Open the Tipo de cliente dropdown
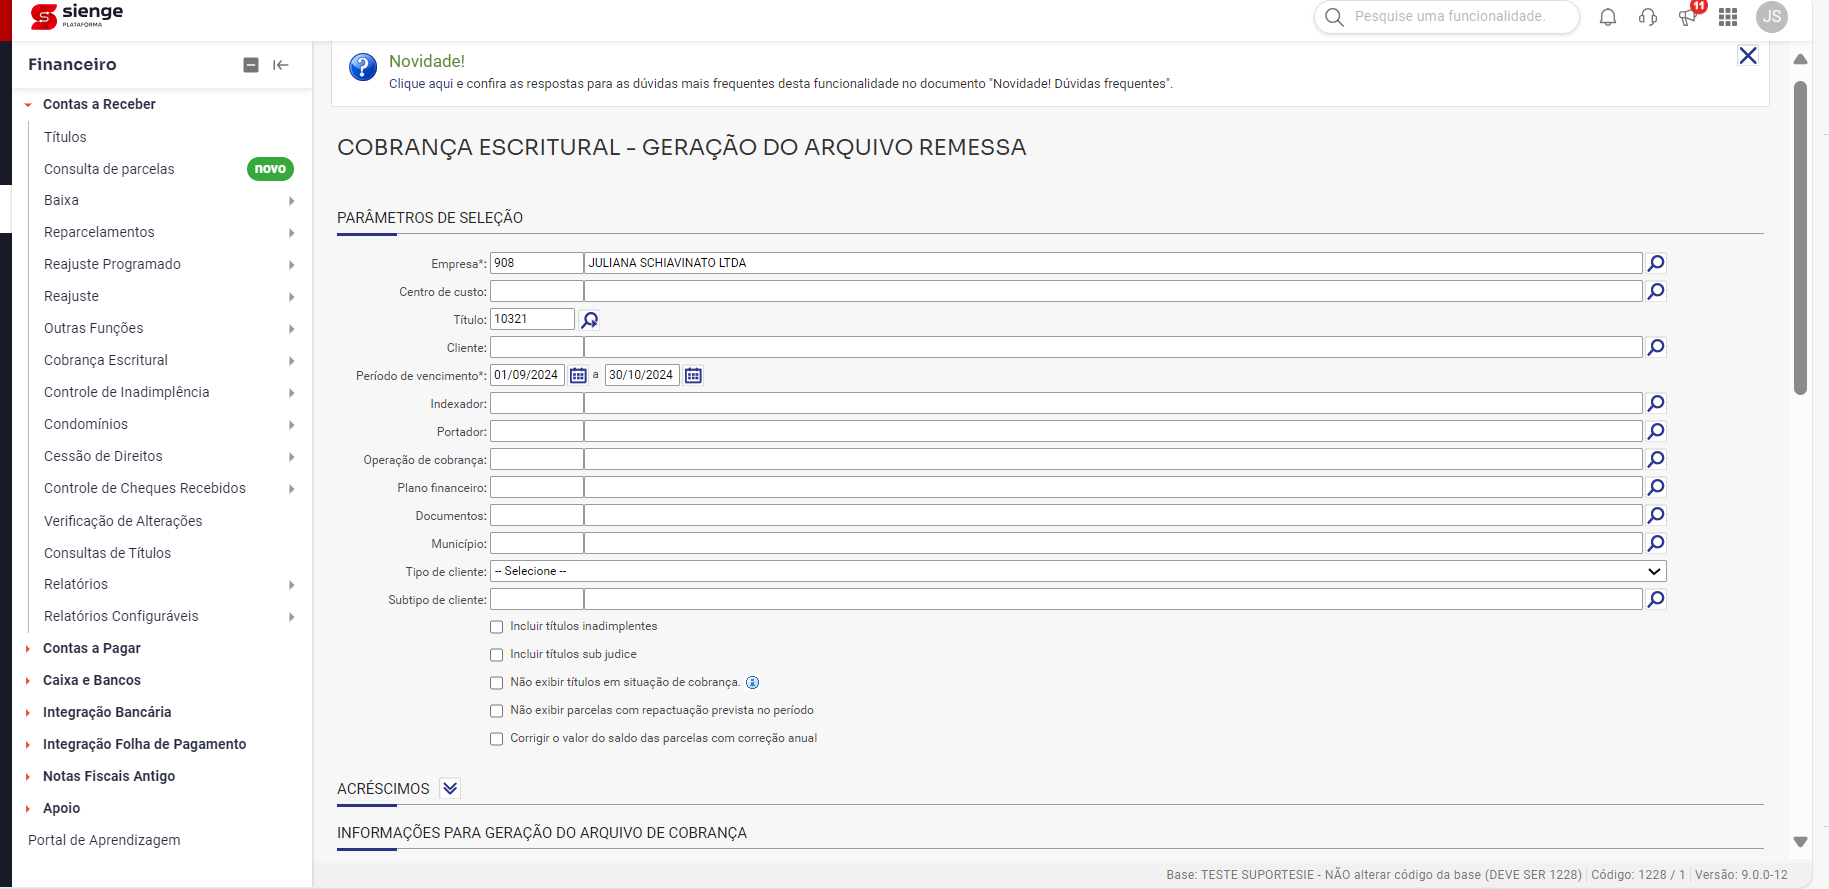Screen dimensions: 1829x889 (1078, 571)
